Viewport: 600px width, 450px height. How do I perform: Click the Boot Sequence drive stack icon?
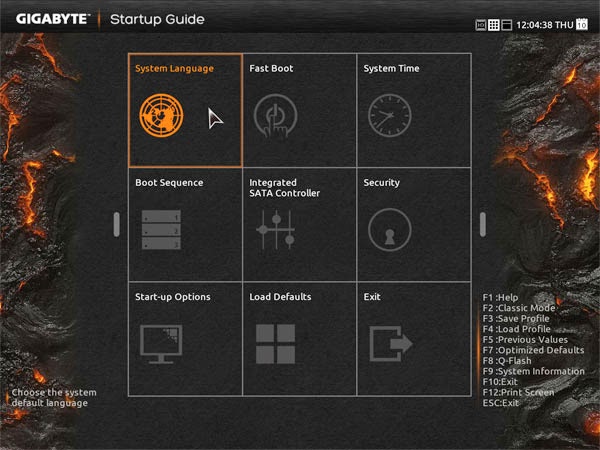click(x=161, y=230)
